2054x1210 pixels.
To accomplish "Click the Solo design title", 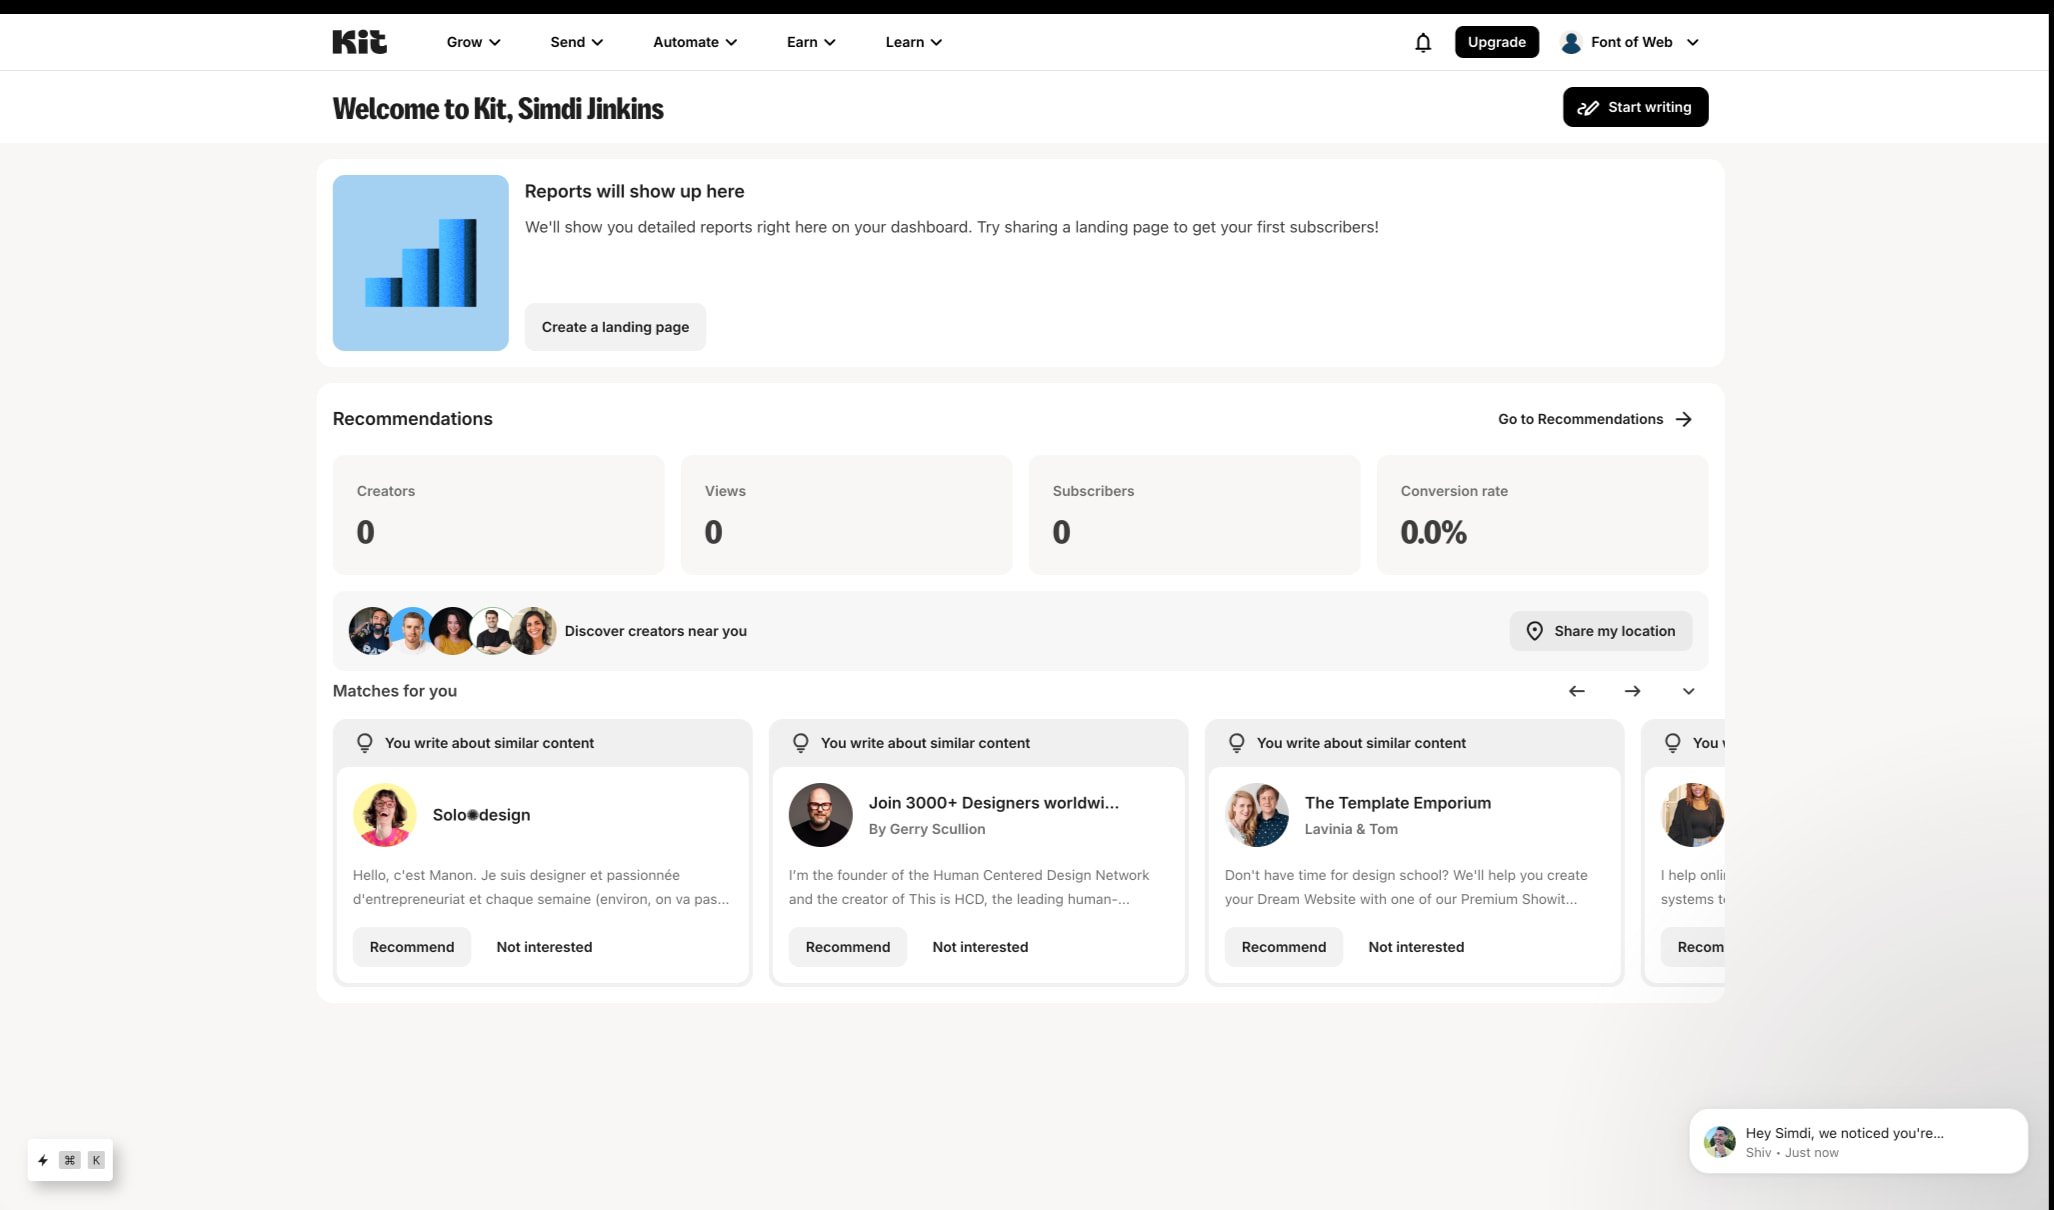I will [x=481, y=815].
